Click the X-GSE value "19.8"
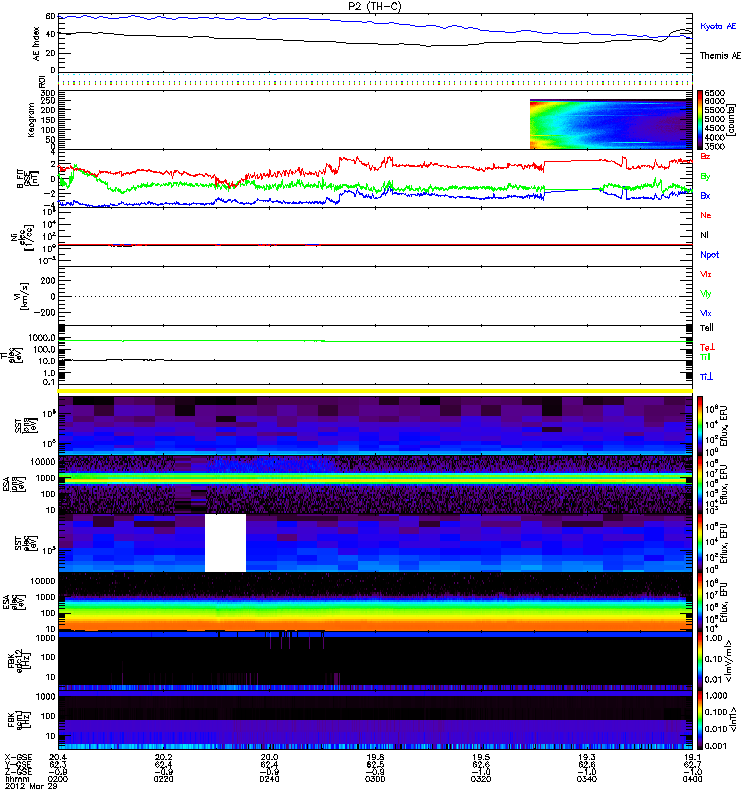Screen dimensions: 750x800 [x=375, y=757]
